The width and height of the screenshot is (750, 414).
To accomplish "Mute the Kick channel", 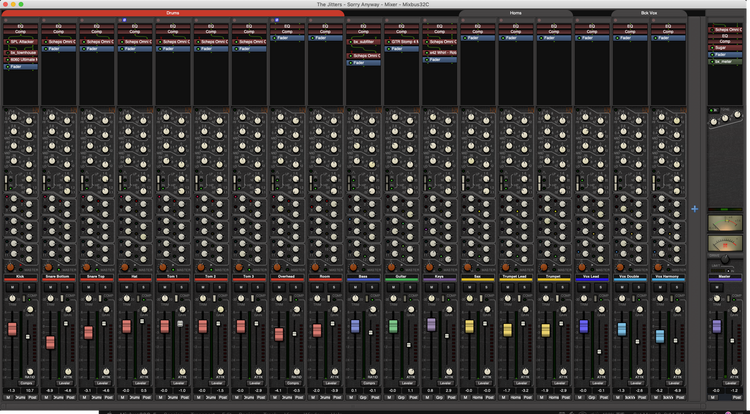I will click(x=12, y=287).
